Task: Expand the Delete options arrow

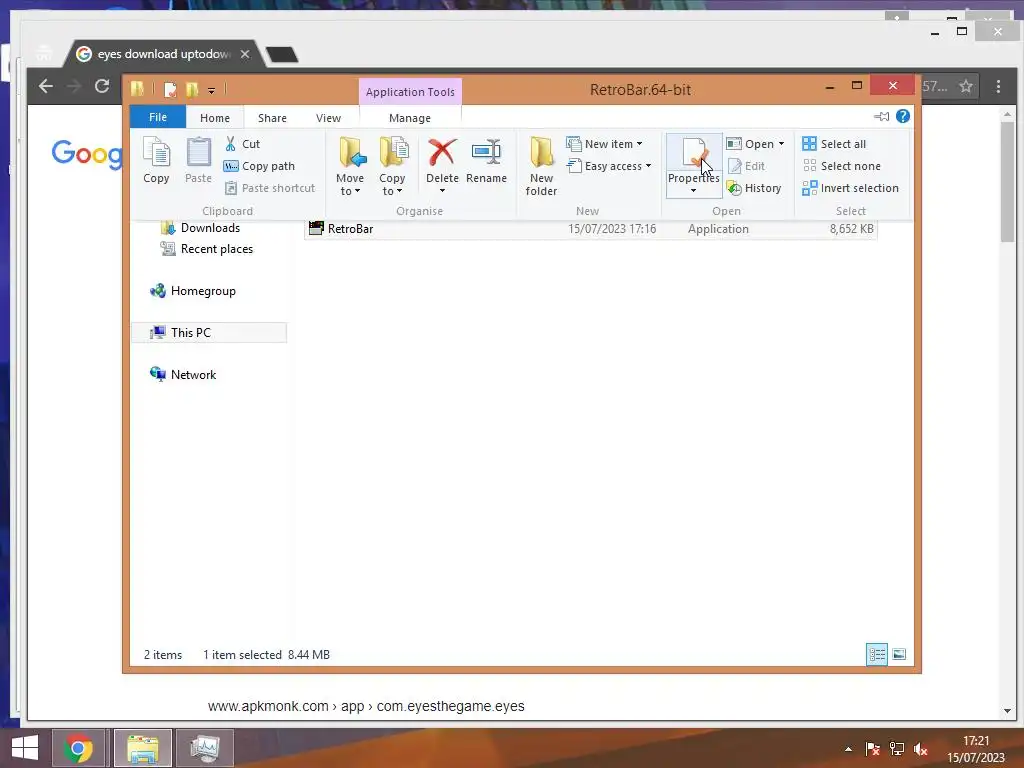Action: click(x=442, y=191)
